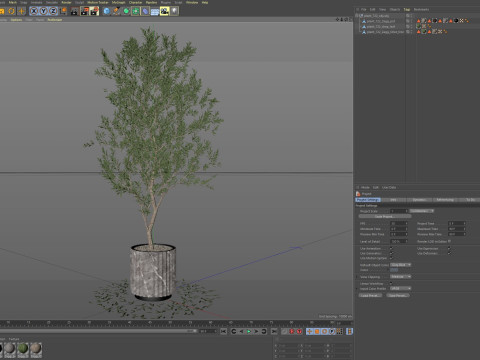
Task: Add an Array modeling object icon
Action: tap(136, 11)
